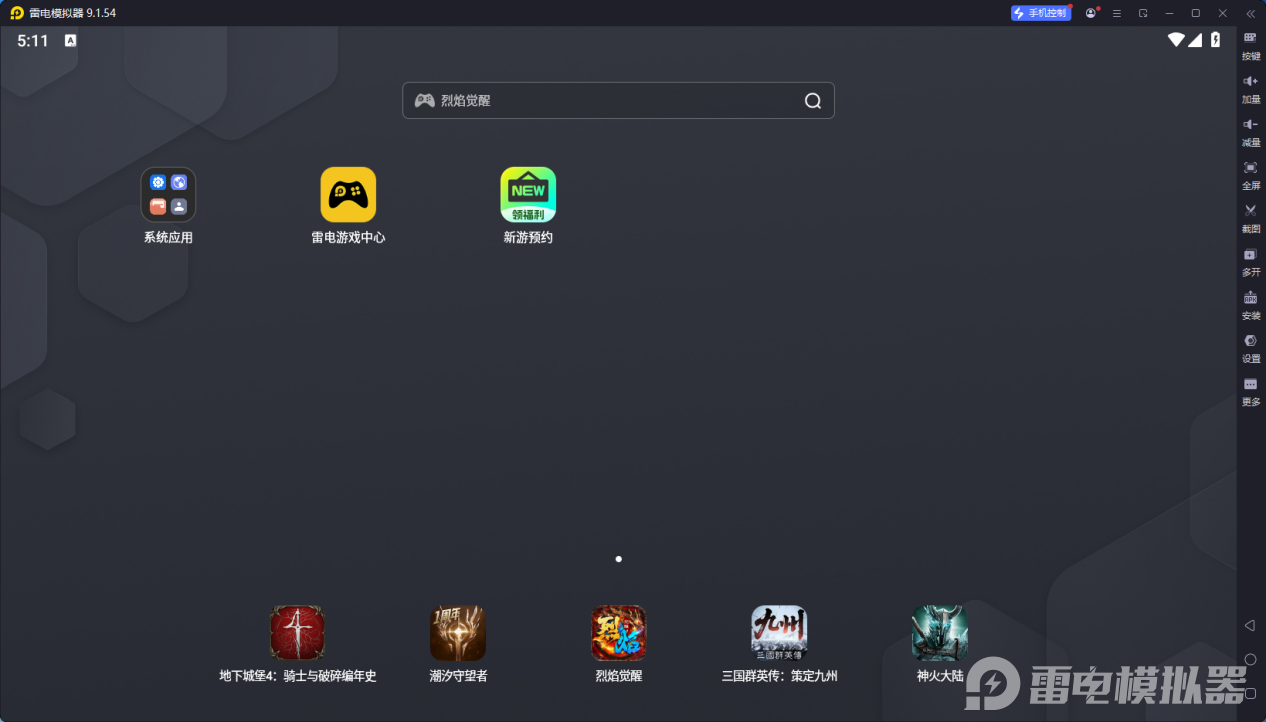The width and height of the screenshot is (1266, 722).
Task: Maximize the emulator window
Action: click(1195, 13)
